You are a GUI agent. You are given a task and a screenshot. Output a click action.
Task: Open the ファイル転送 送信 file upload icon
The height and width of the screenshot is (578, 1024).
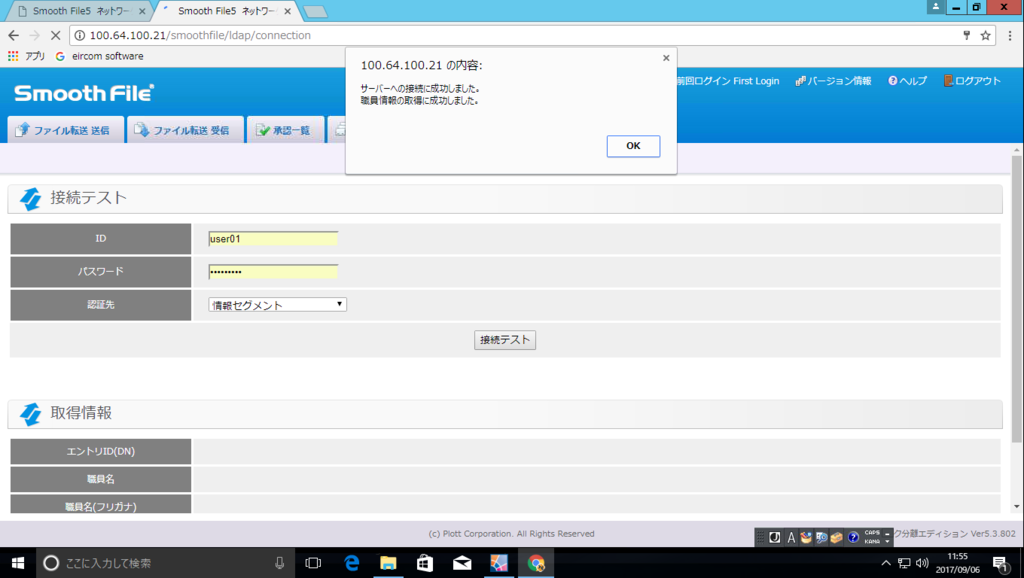click(x=20, y=128)
